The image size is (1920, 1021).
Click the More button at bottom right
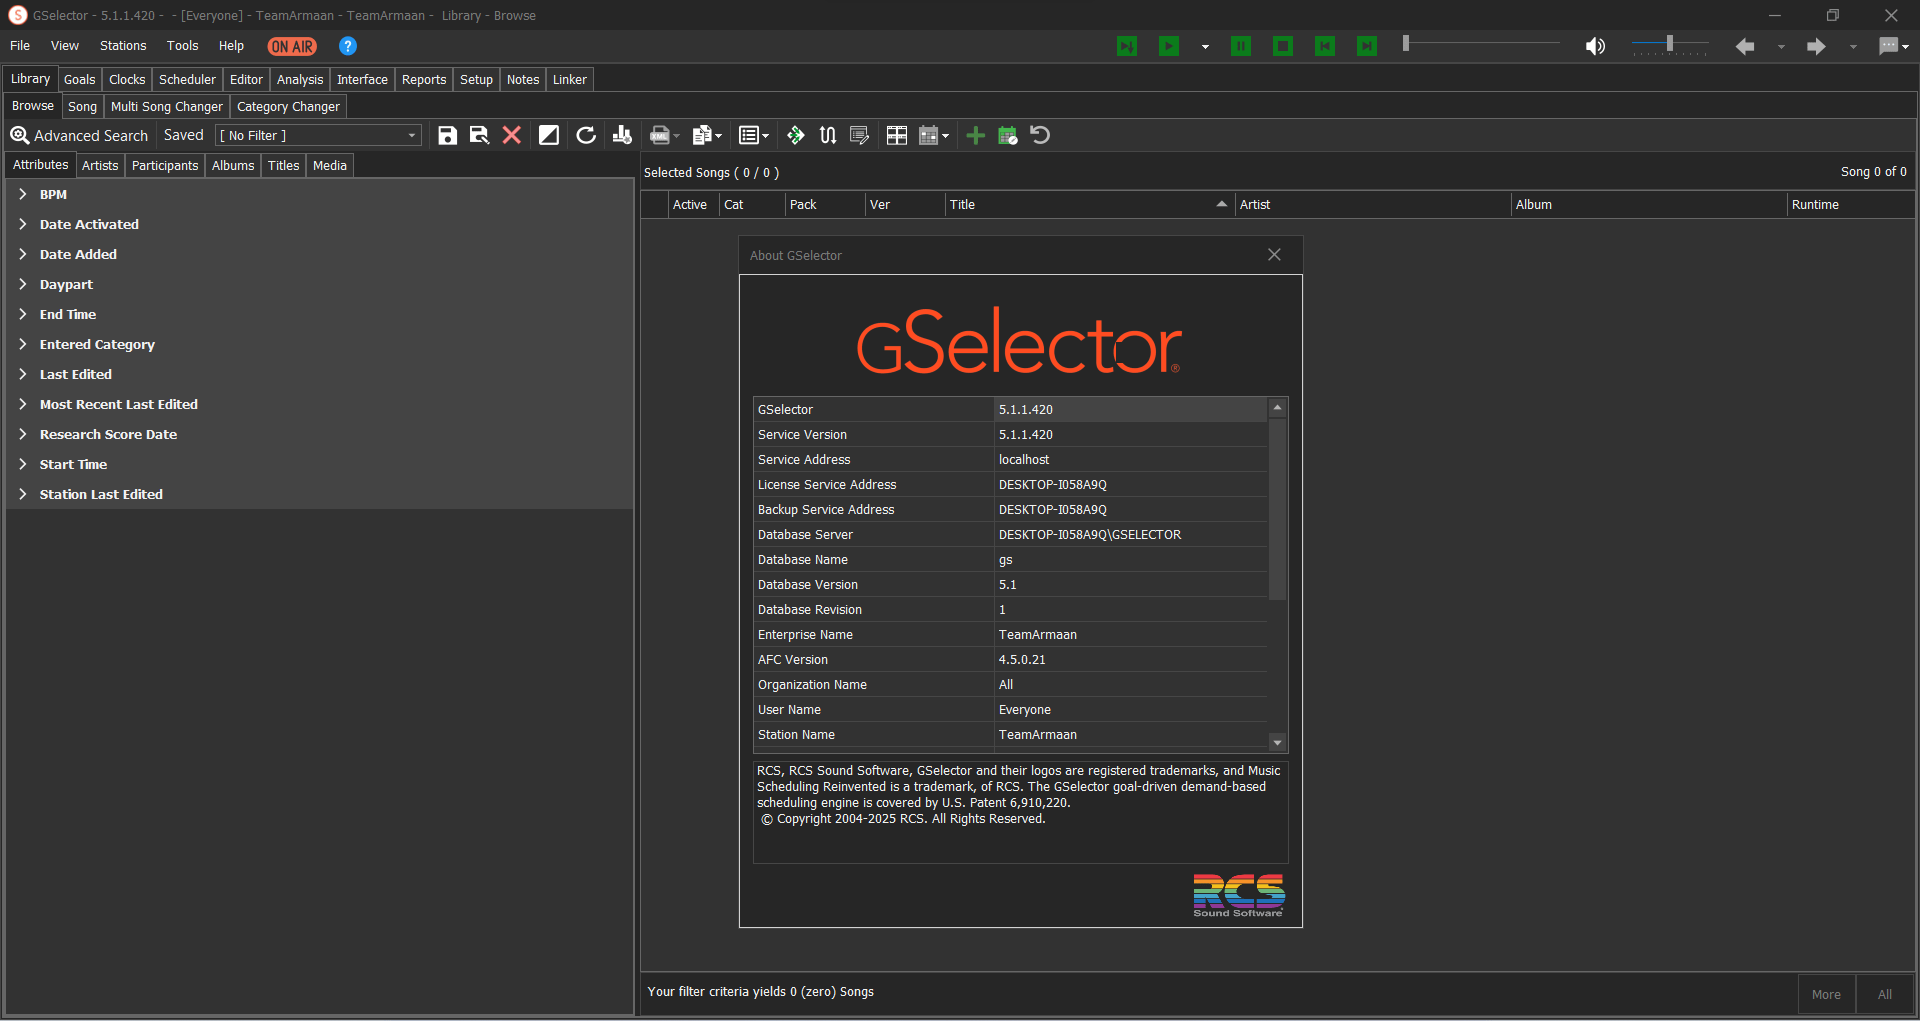click(x=1825, y=994)
